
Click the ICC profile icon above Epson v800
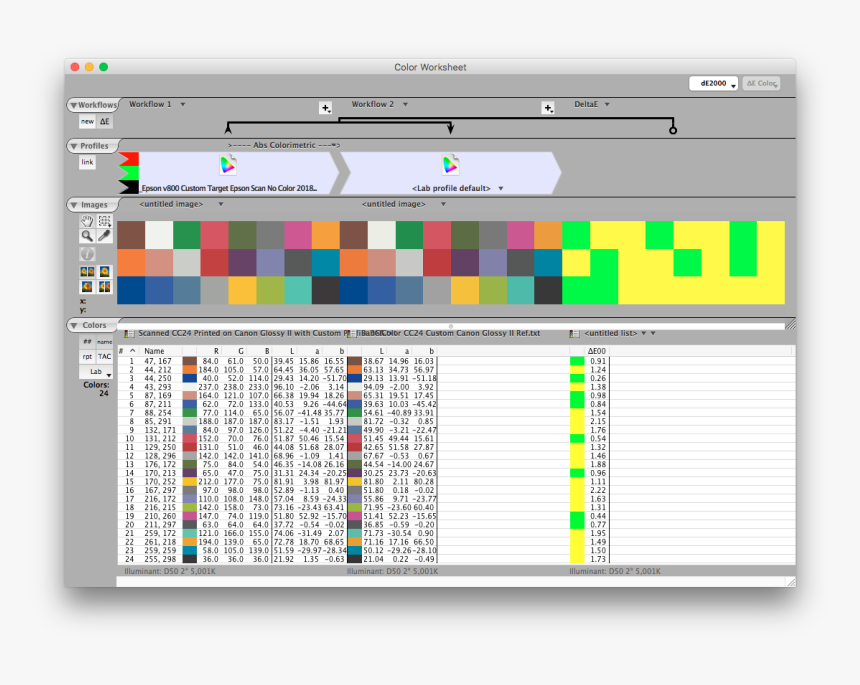pos(228,165)
